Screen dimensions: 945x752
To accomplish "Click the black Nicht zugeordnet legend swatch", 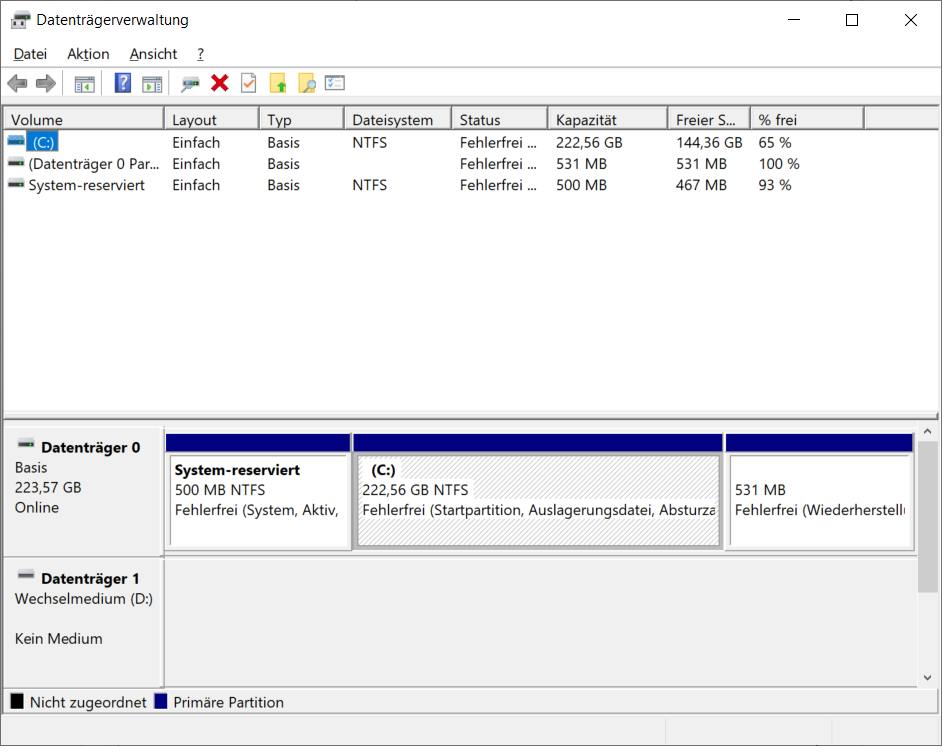I will point(17,701).
